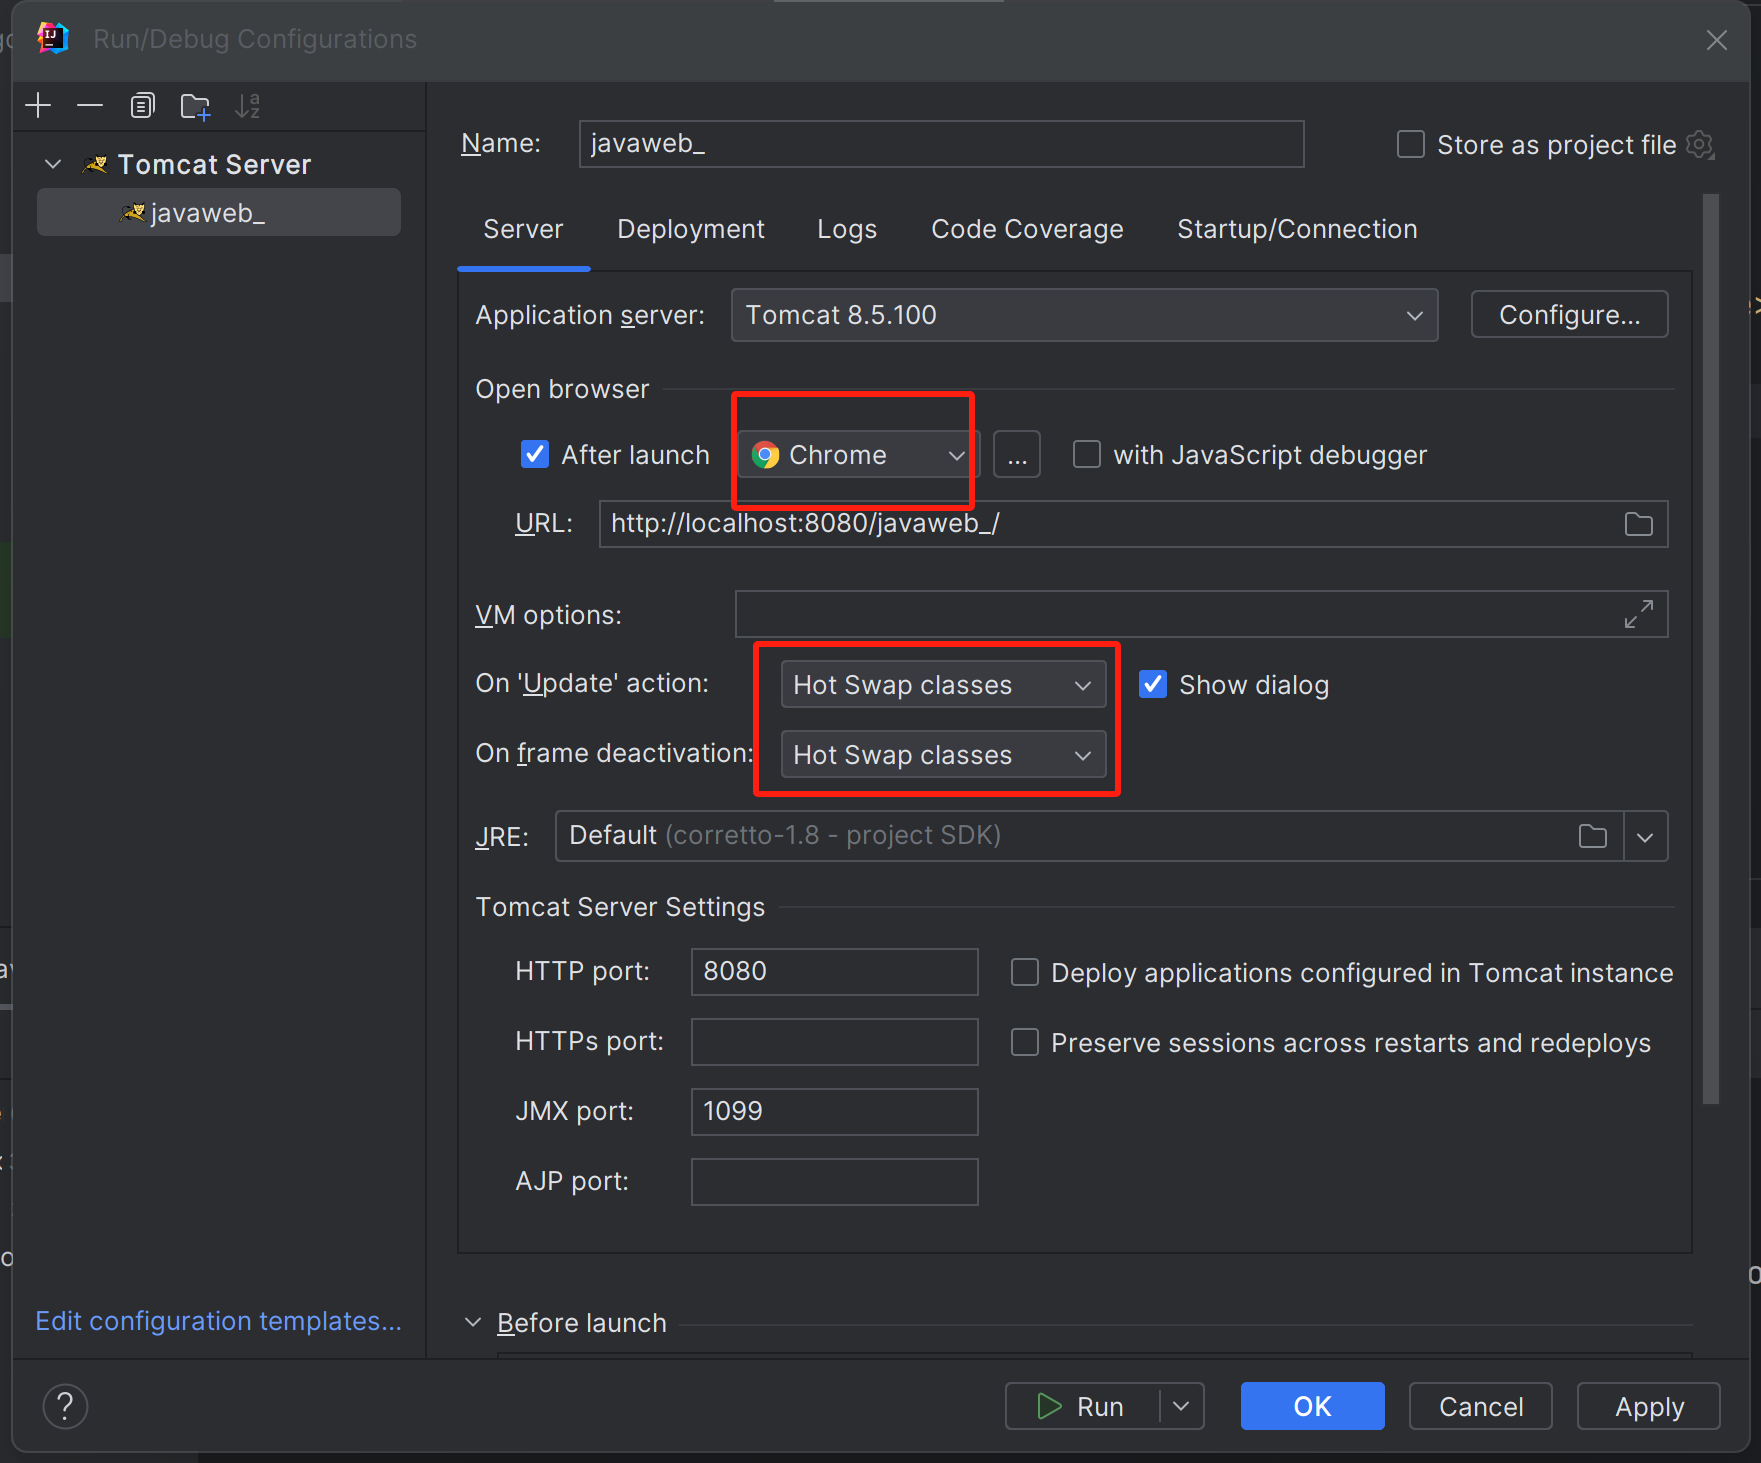Open the Run button dropdown arrow
Viewport: 1761px width, 1463px height.
1181,1406
